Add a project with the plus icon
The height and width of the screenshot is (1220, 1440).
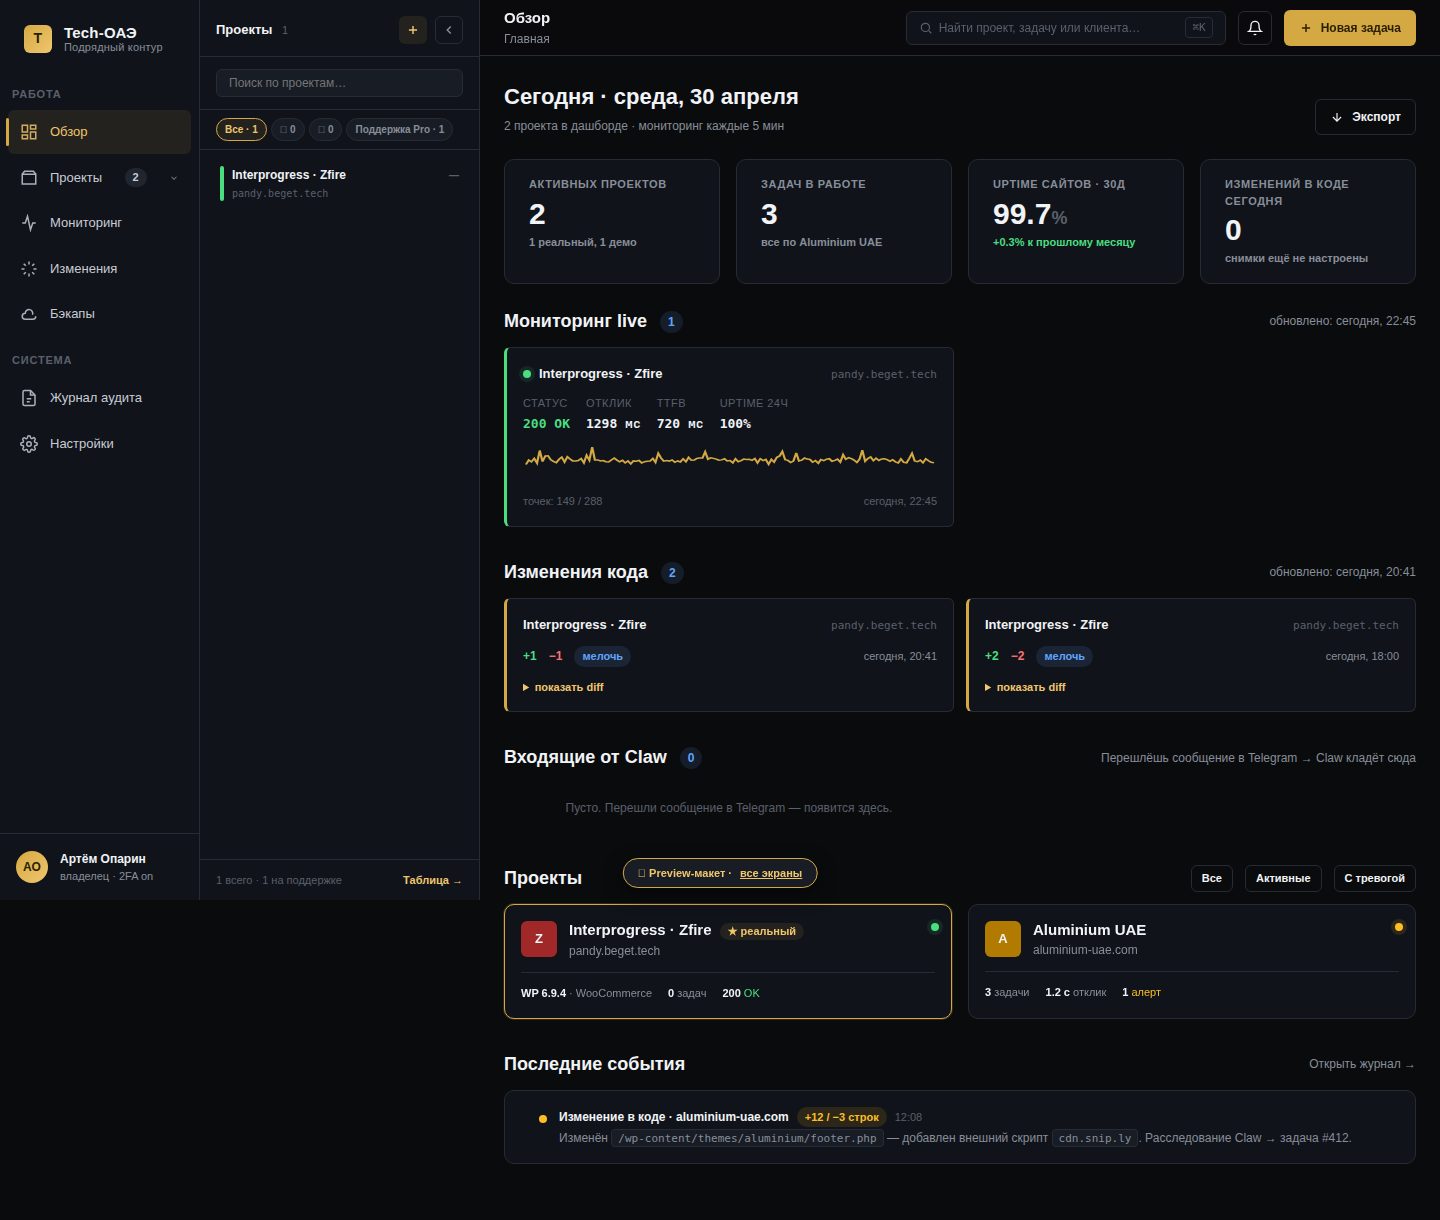coord(413,30)
